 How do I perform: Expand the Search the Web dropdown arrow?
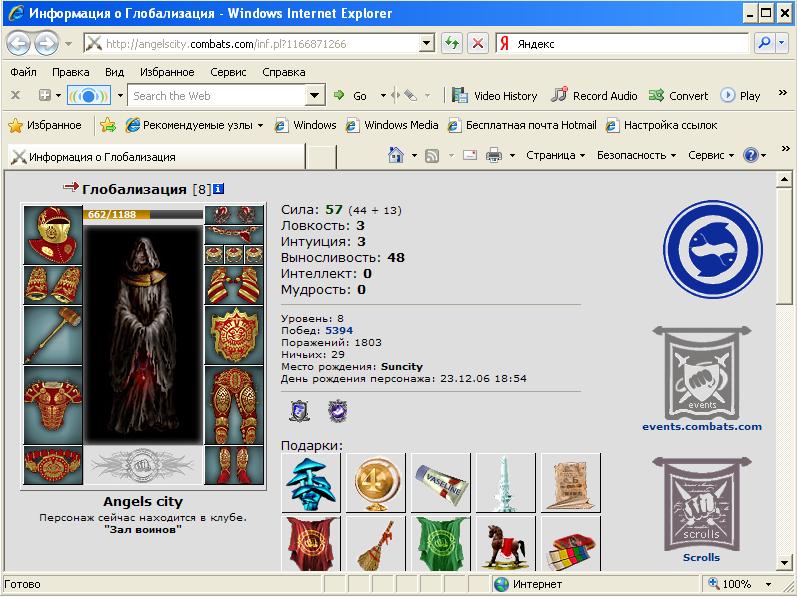click(x=315, y=96)
